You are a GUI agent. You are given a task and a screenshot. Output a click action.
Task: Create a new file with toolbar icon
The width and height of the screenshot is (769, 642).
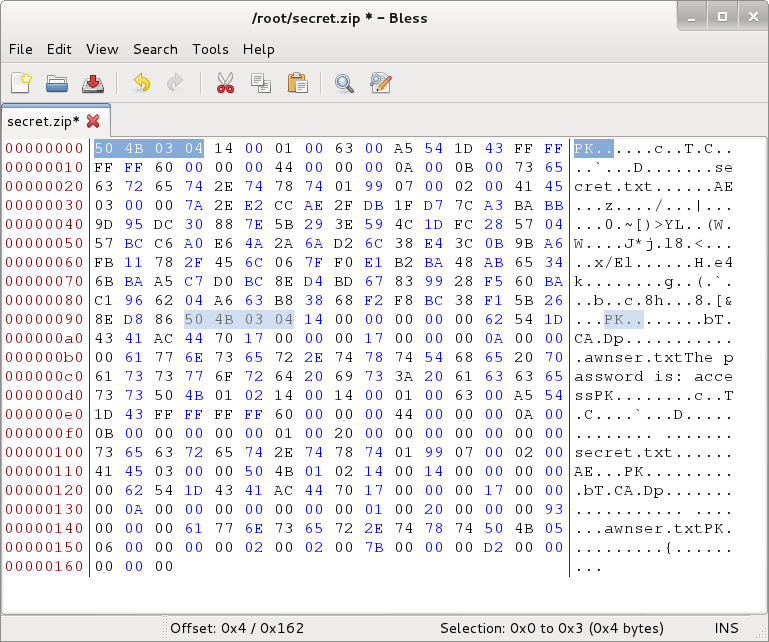coord(21,83)
